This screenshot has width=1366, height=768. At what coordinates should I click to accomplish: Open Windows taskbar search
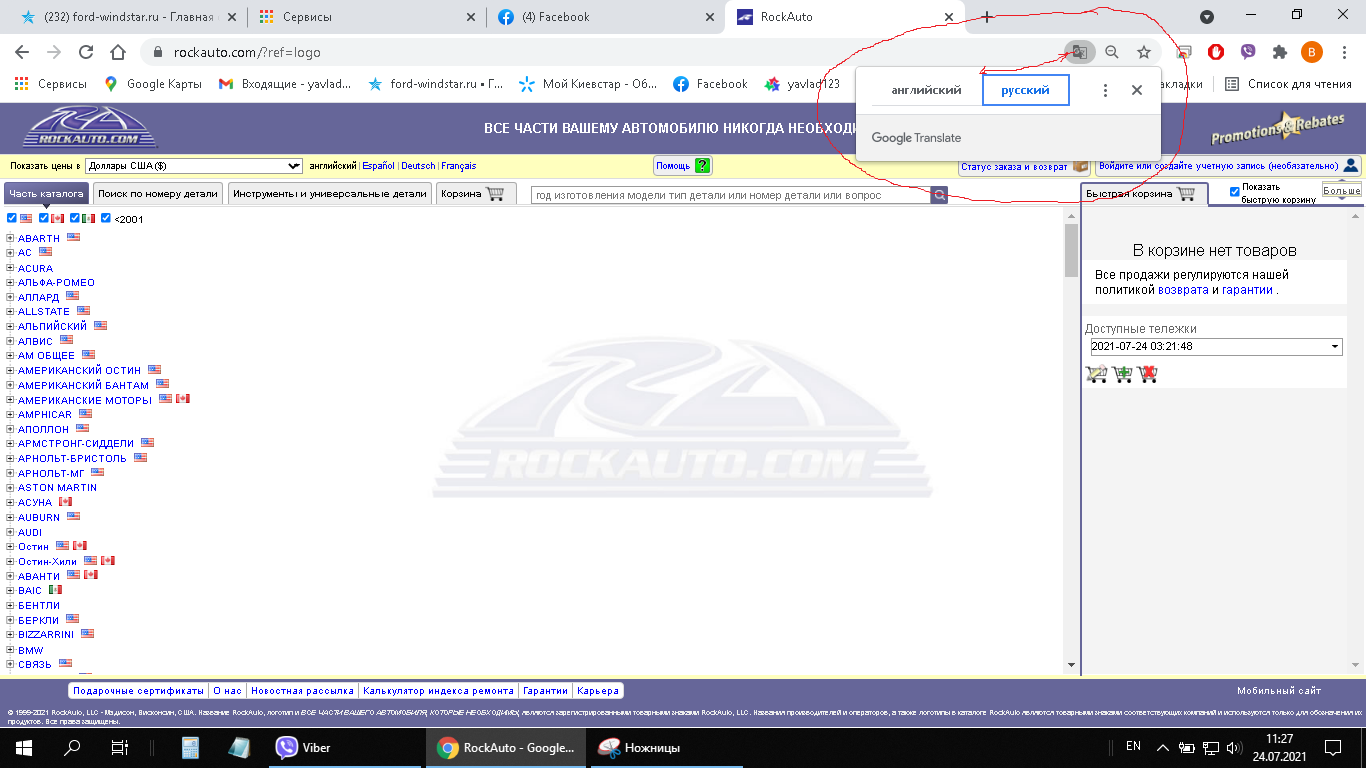(x=72, y=747)
